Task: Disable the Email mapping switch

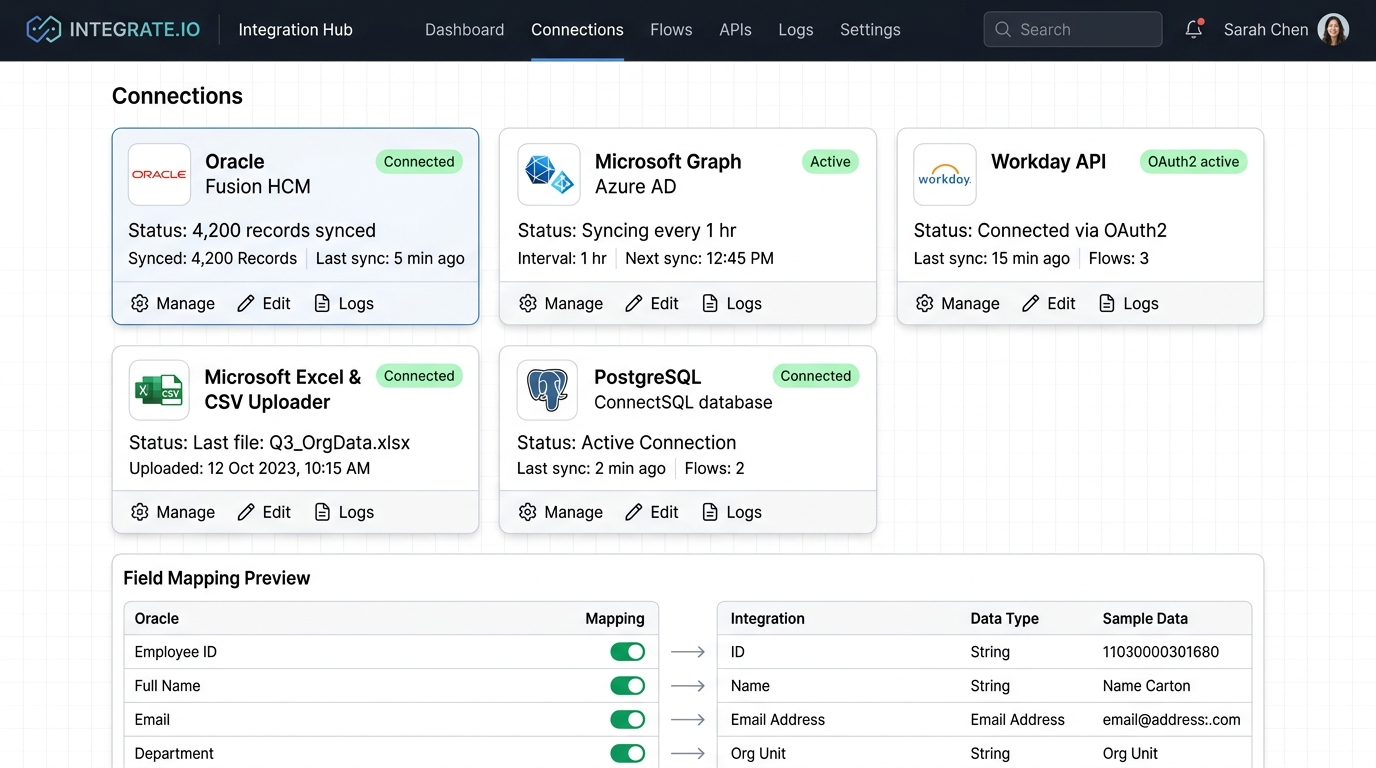Action: (628, 720)
